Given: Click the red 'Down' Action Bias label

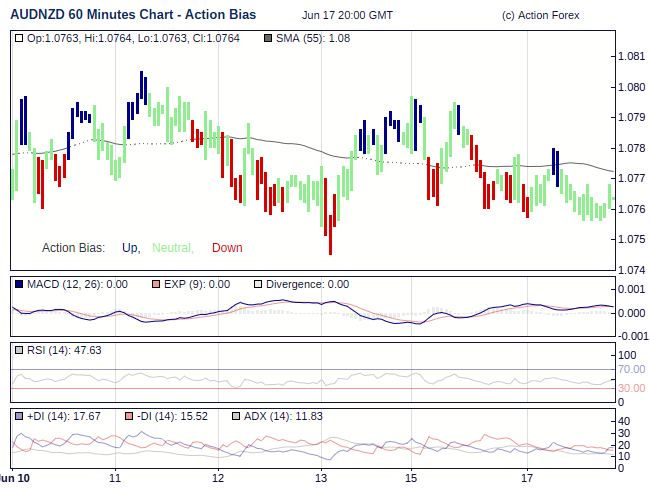Looking at the screenshot, I should click(227, 248).
